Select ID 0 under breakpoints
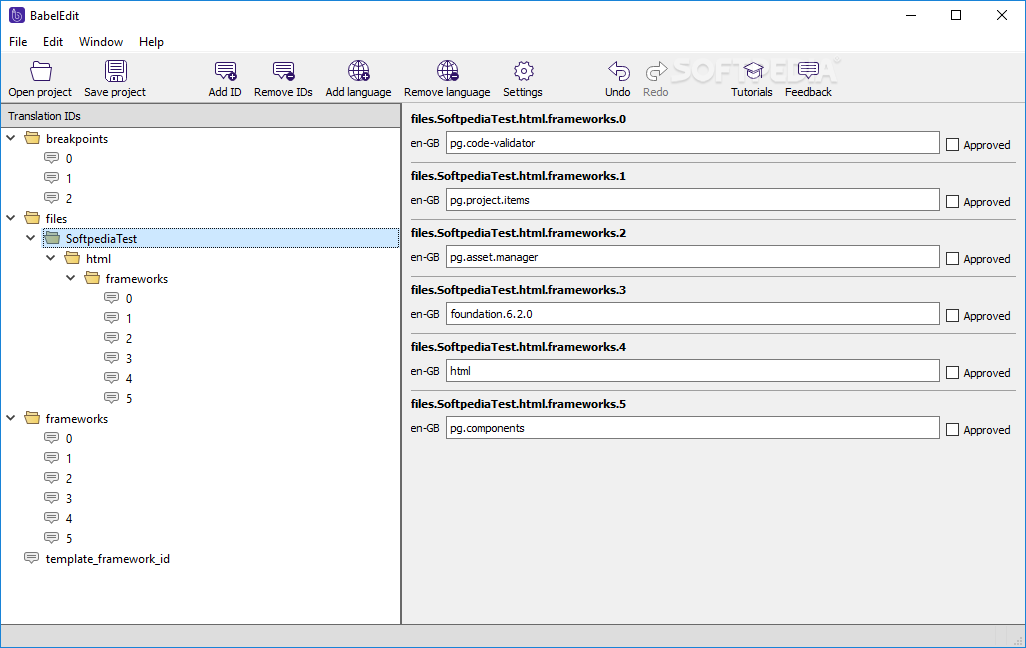 [x=69, y=158]
